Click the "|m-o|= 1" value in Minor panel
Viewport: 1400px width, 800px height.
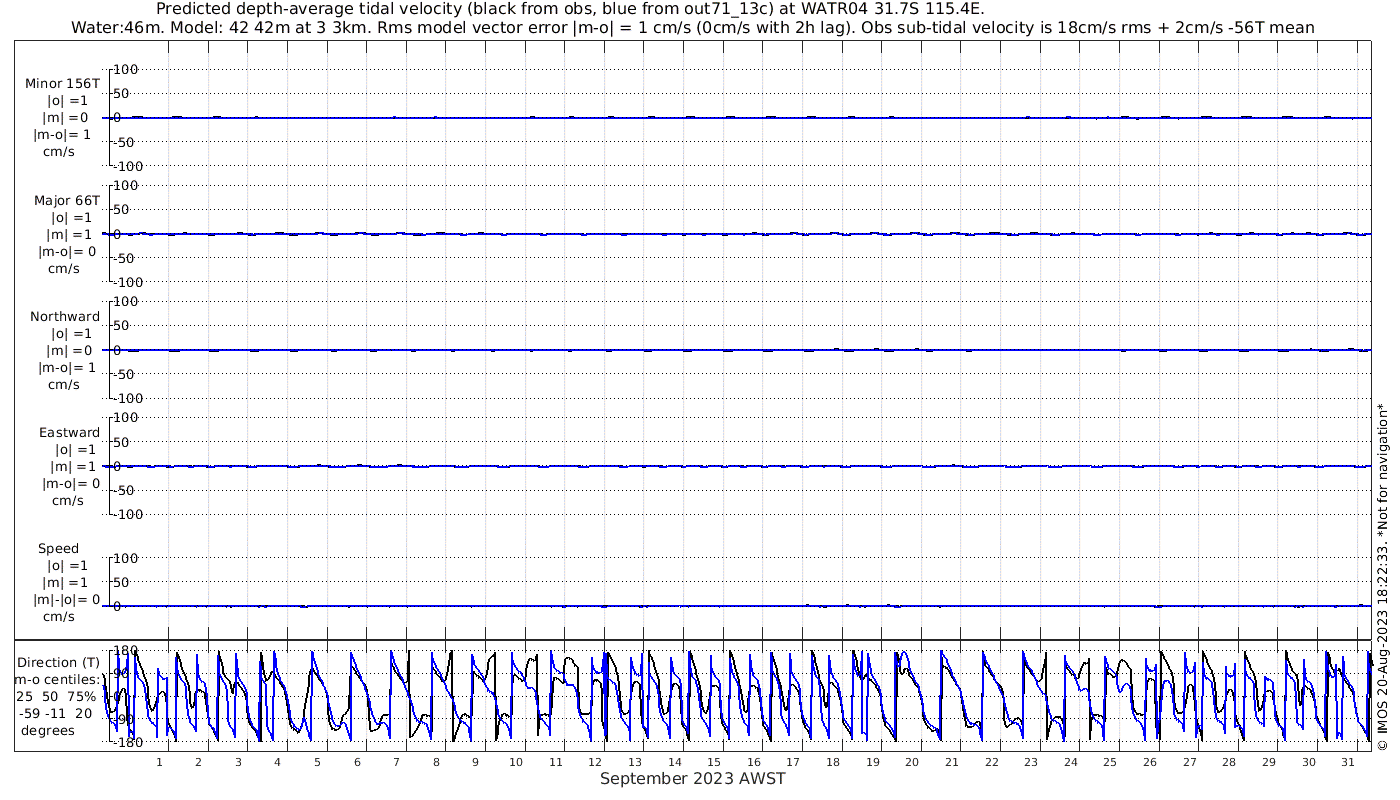pos(63,135)
